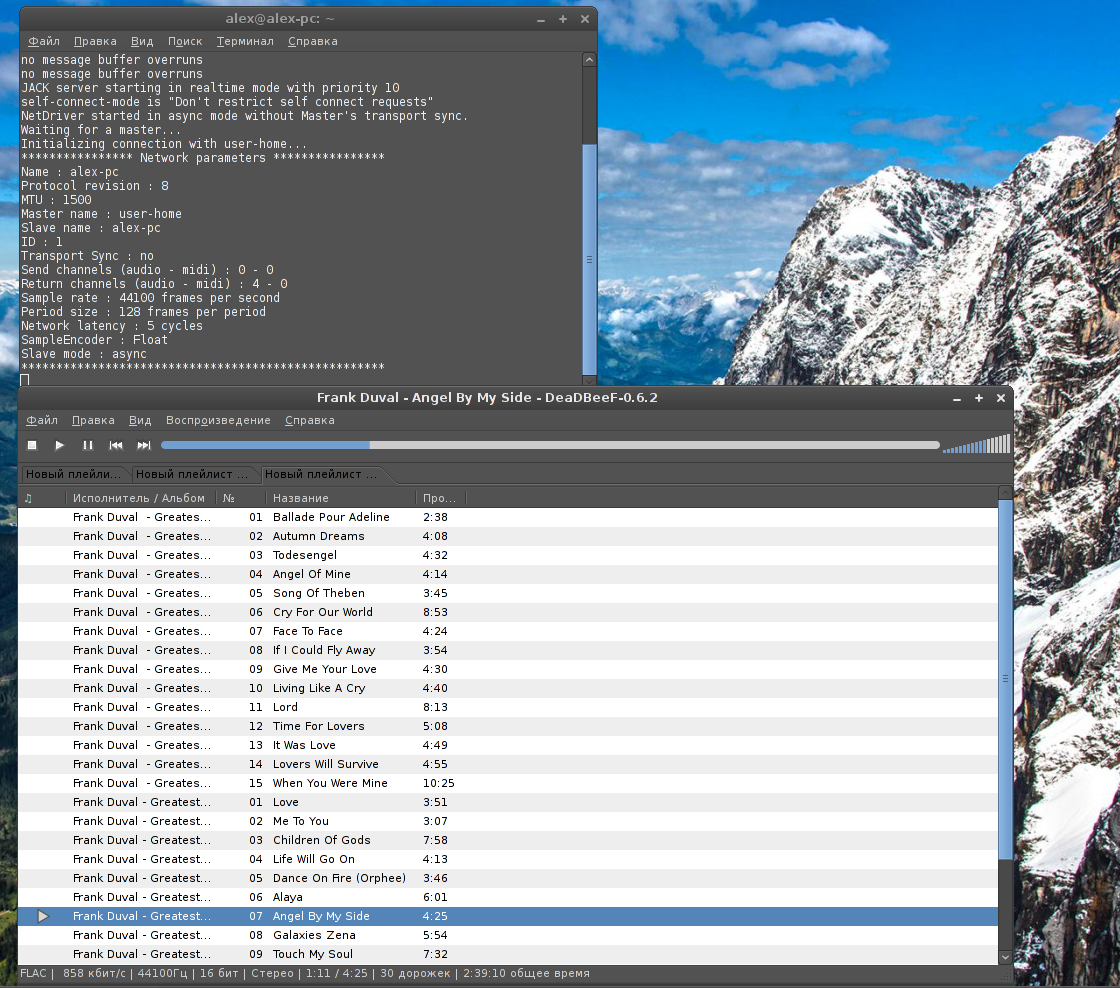Select the track When You Were Mine

pos(330,783)
